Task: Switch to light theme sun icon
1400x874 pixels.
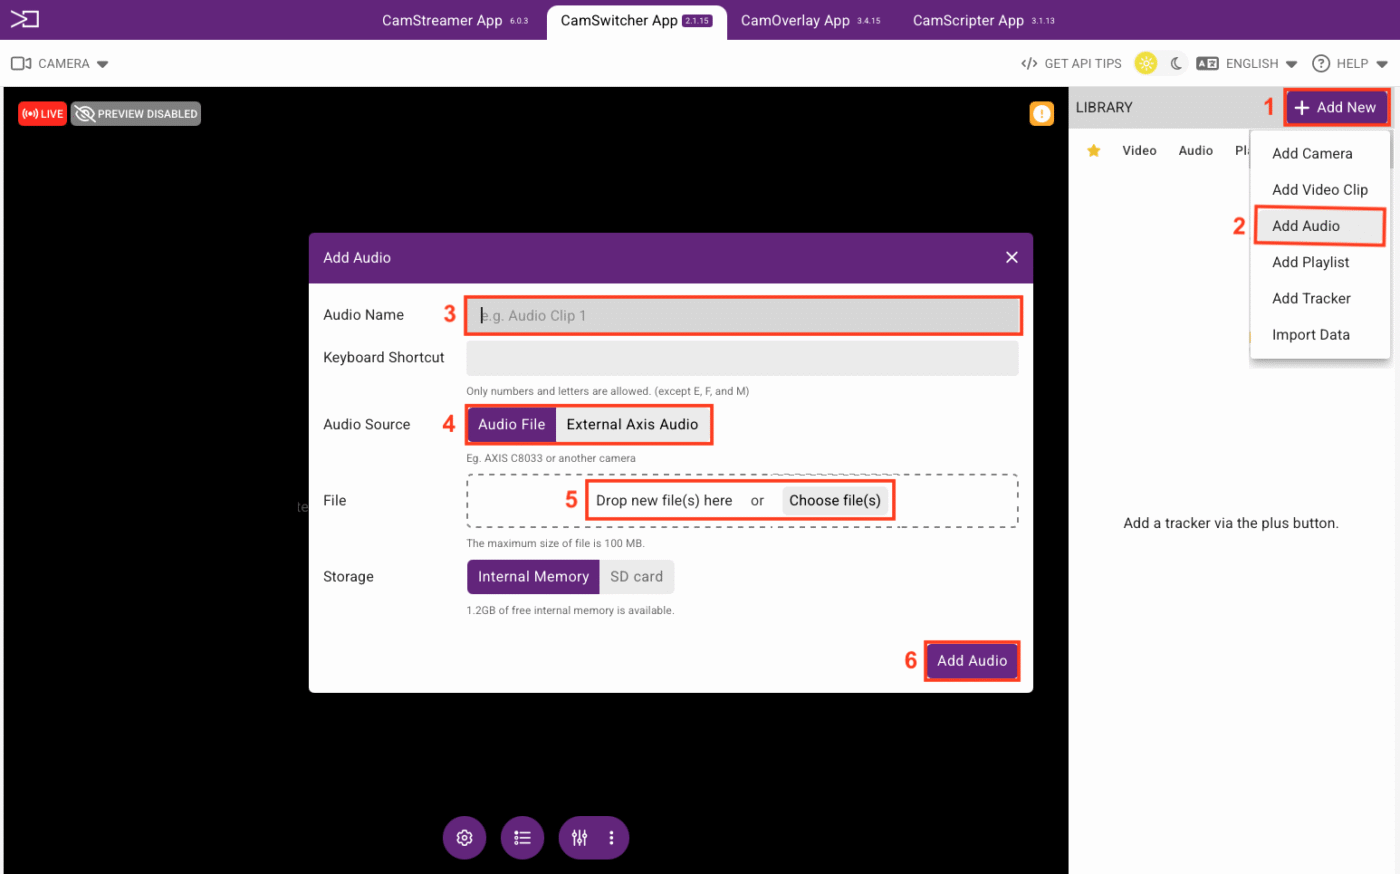Action: (x=1146, y=63)
